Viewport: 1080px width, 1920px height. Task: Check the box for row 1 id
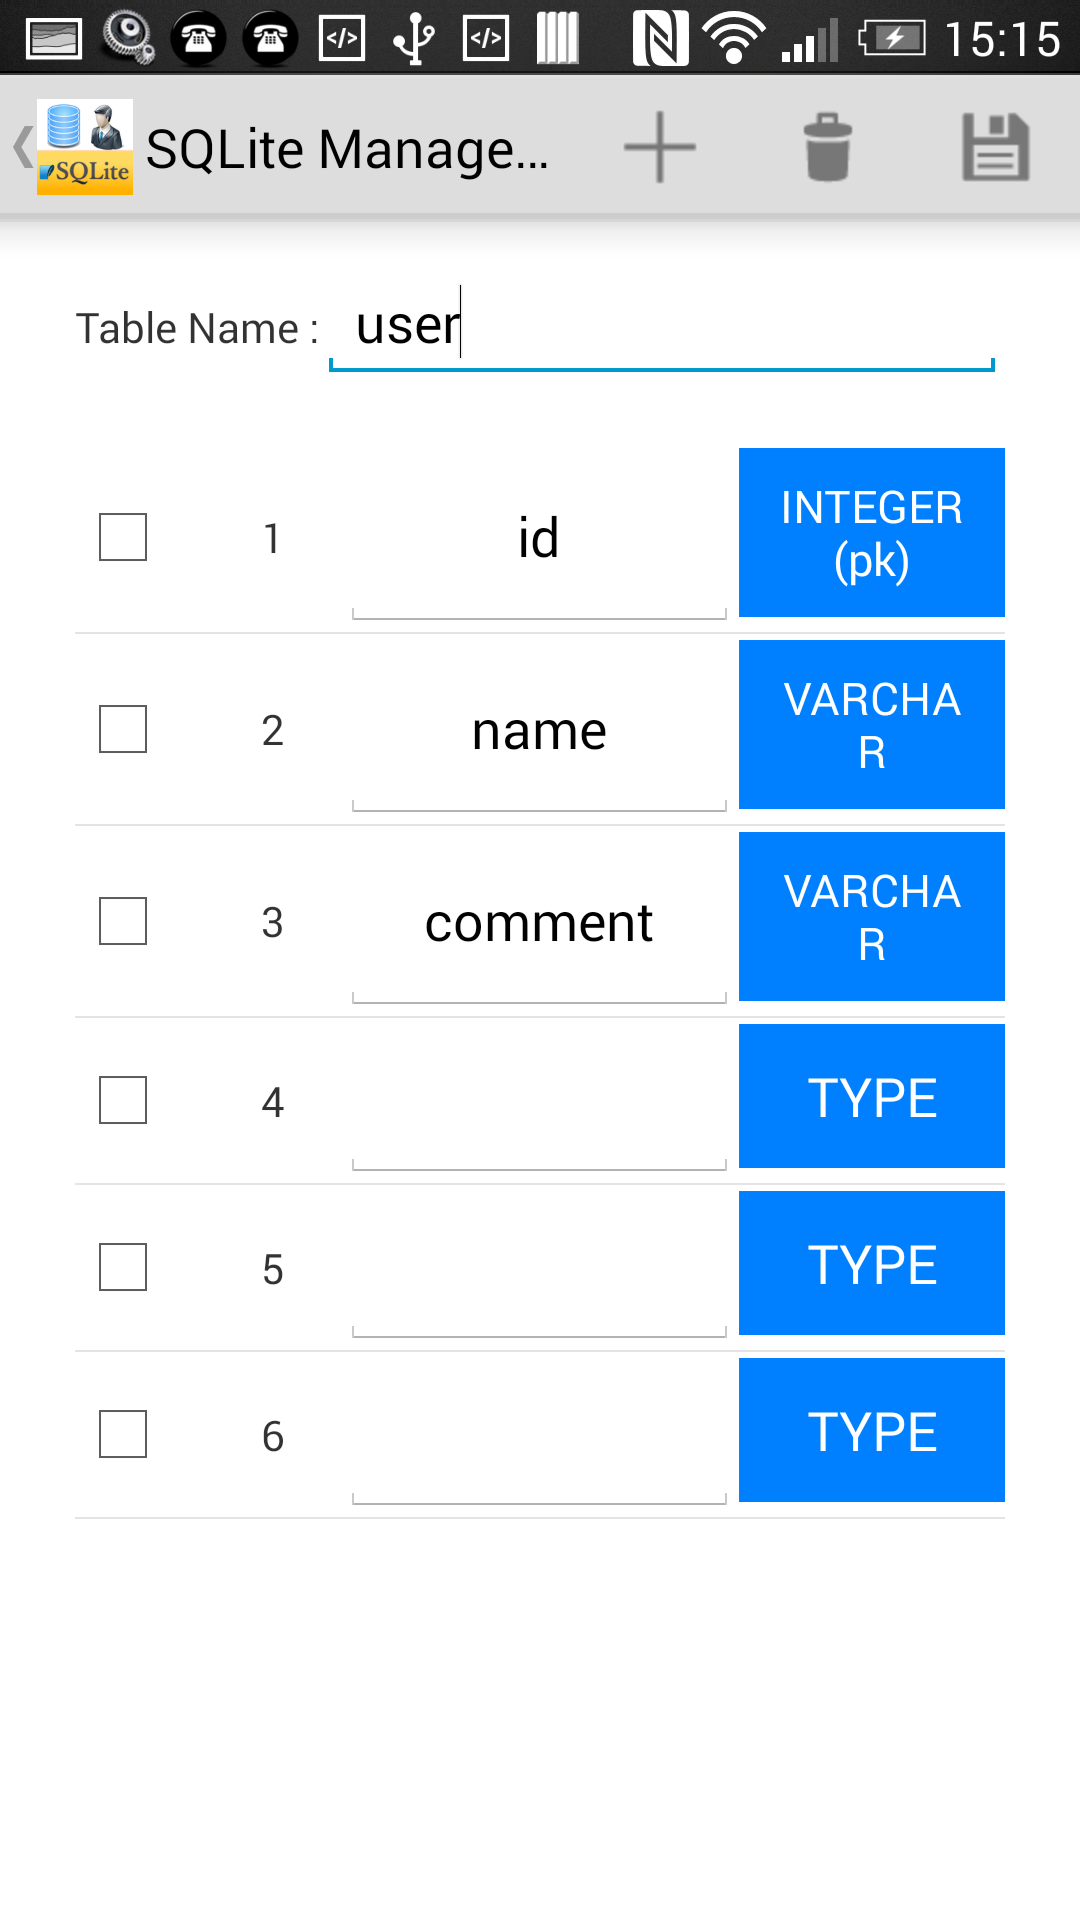[x=123, y=537]
